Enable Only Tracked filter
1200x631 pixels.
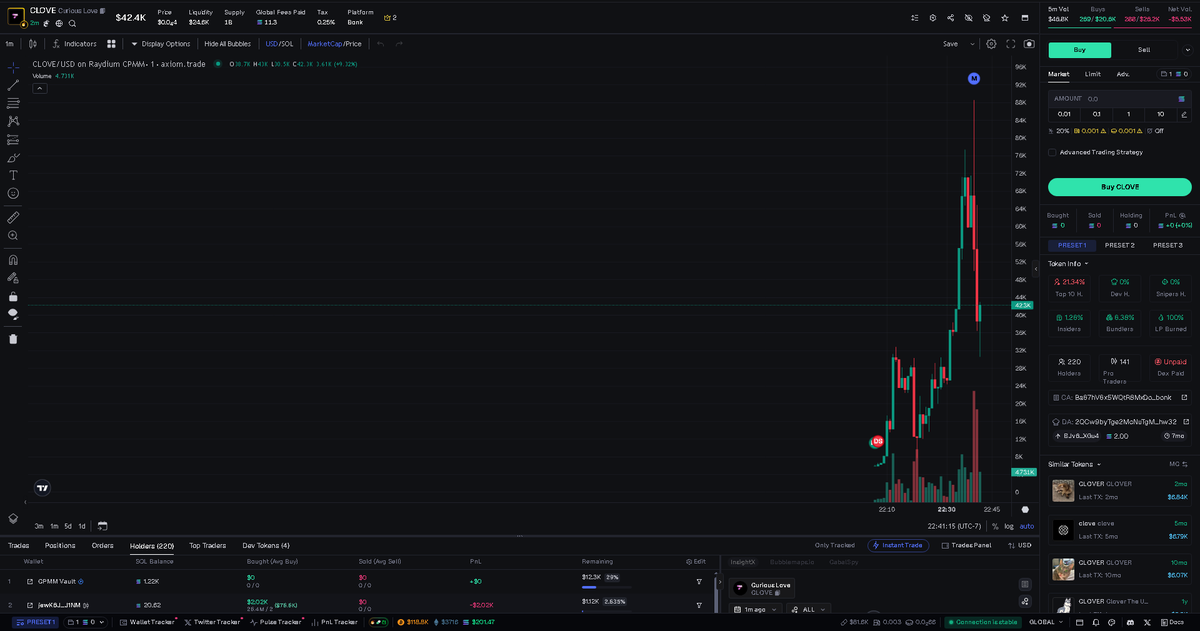(835, 545)
